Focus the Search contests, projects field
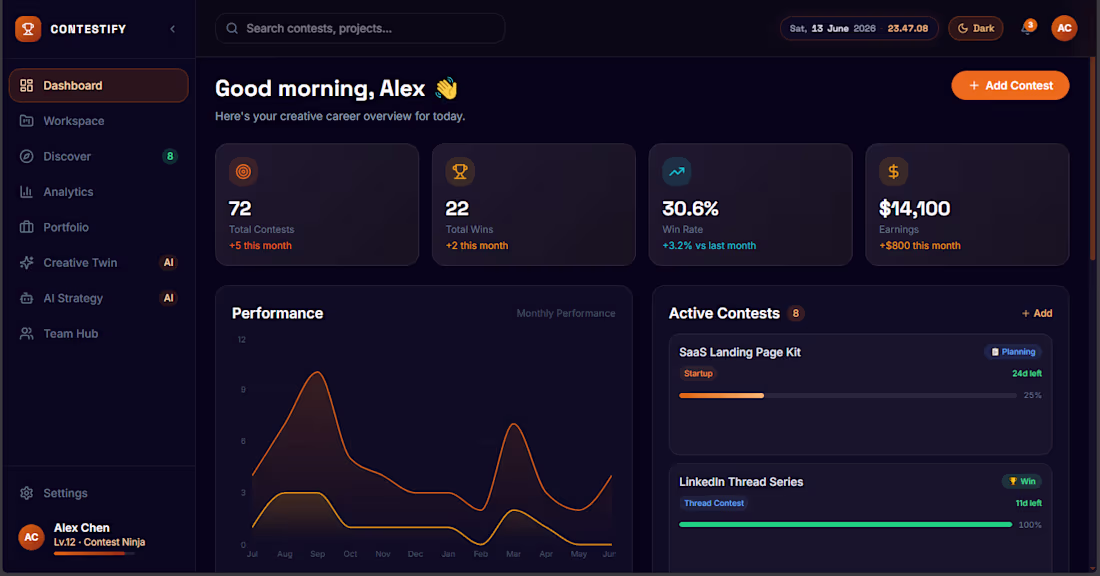Viewport: 1100px width, 576px height. click(x=360, y=29)
